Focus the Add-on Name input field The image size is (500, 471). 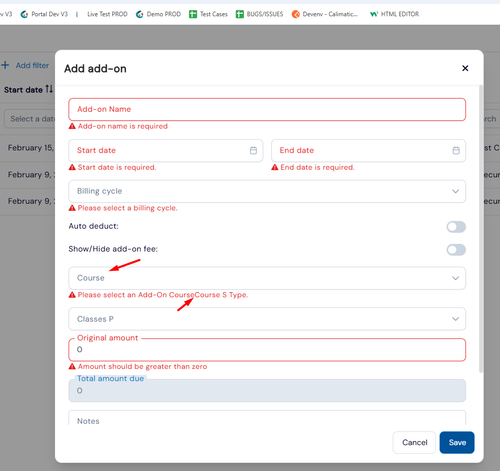(267, 109)
